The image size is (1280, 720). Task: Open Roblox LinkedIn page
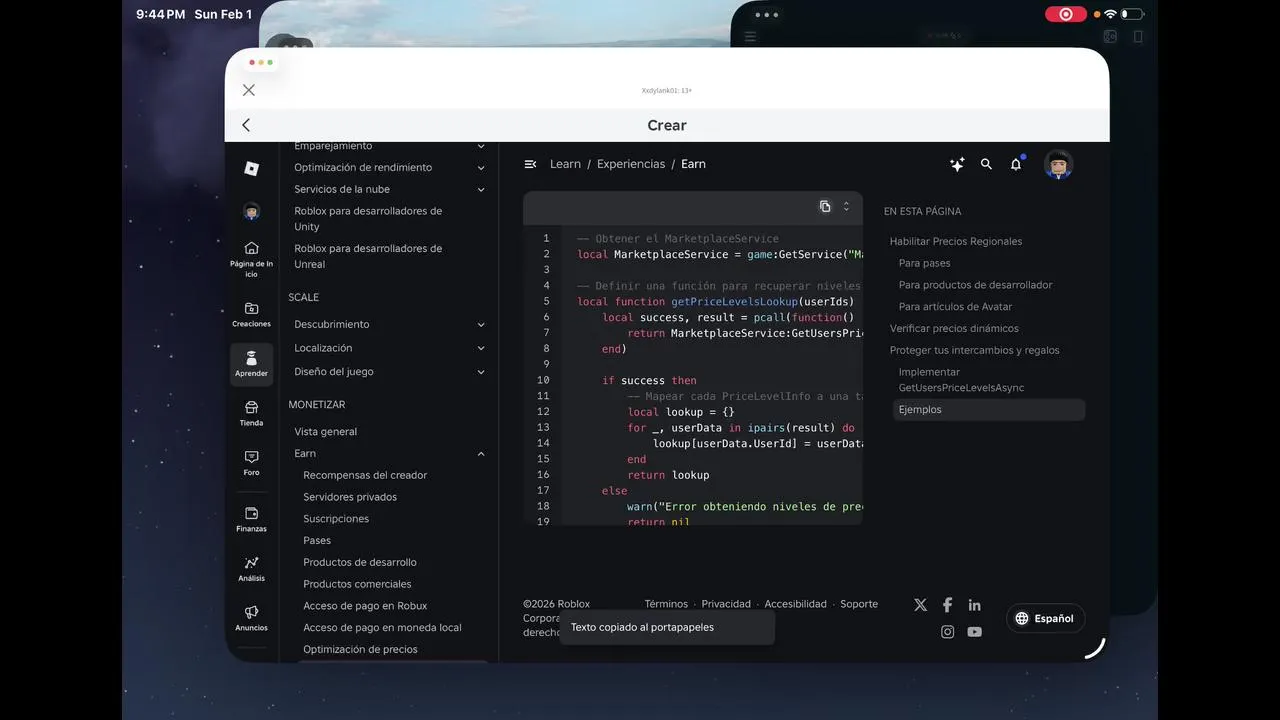click(x=974, y=605)
